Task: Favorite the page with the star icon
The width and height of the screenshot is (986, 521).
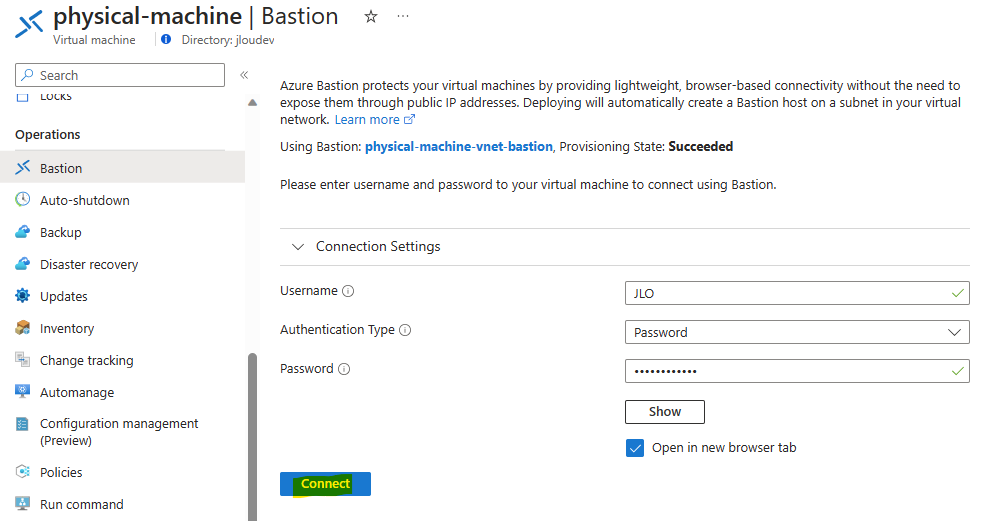Action: click(371, 17)
